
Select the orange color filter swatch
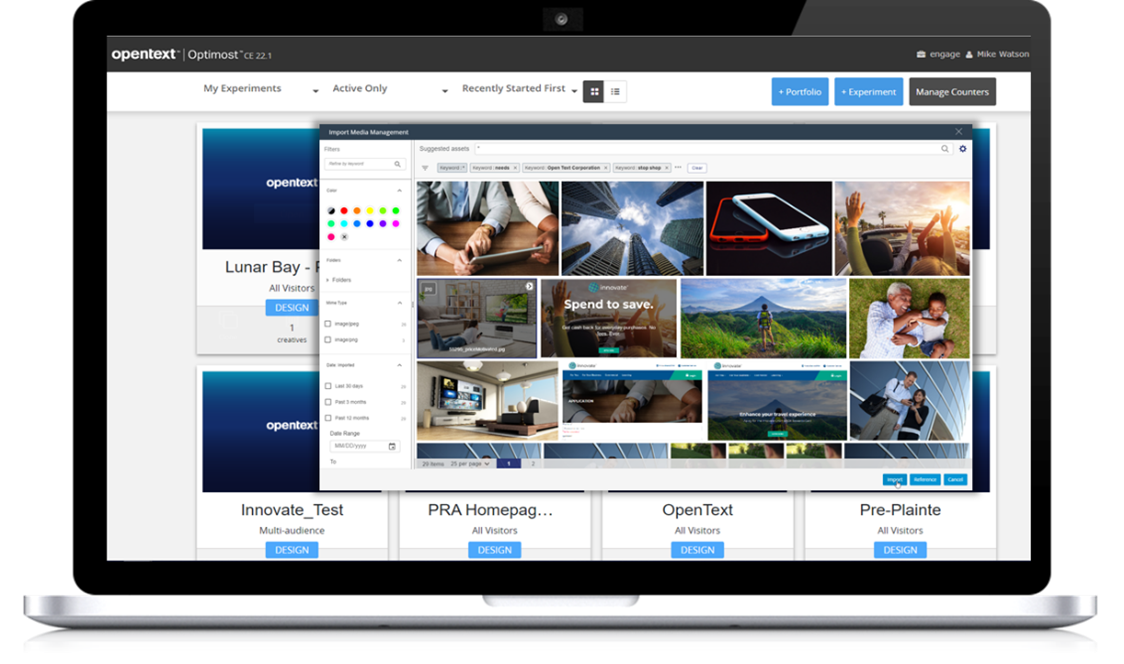pyautogui.click(x=357, y=211)
